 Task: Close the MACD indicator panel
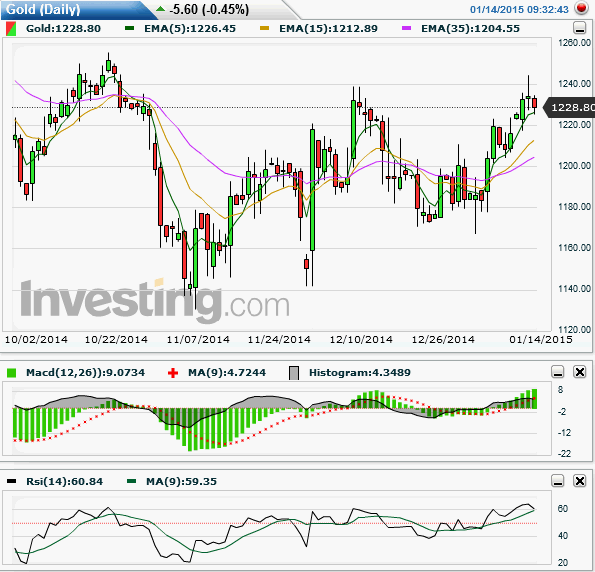[x=580, y=372]
